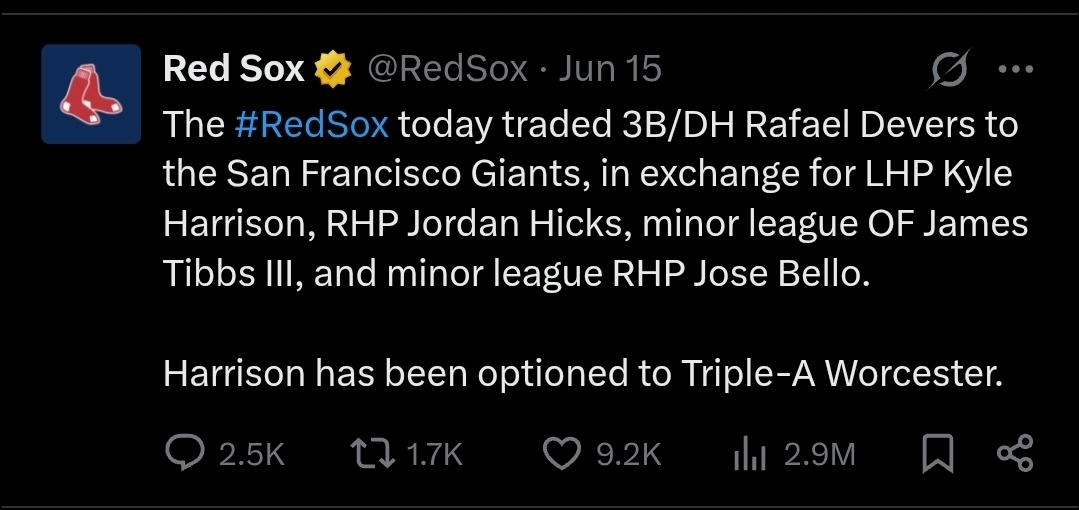Click the 1.7K reposts count
The image size is (1079, 510).
[x=435, y=455]
